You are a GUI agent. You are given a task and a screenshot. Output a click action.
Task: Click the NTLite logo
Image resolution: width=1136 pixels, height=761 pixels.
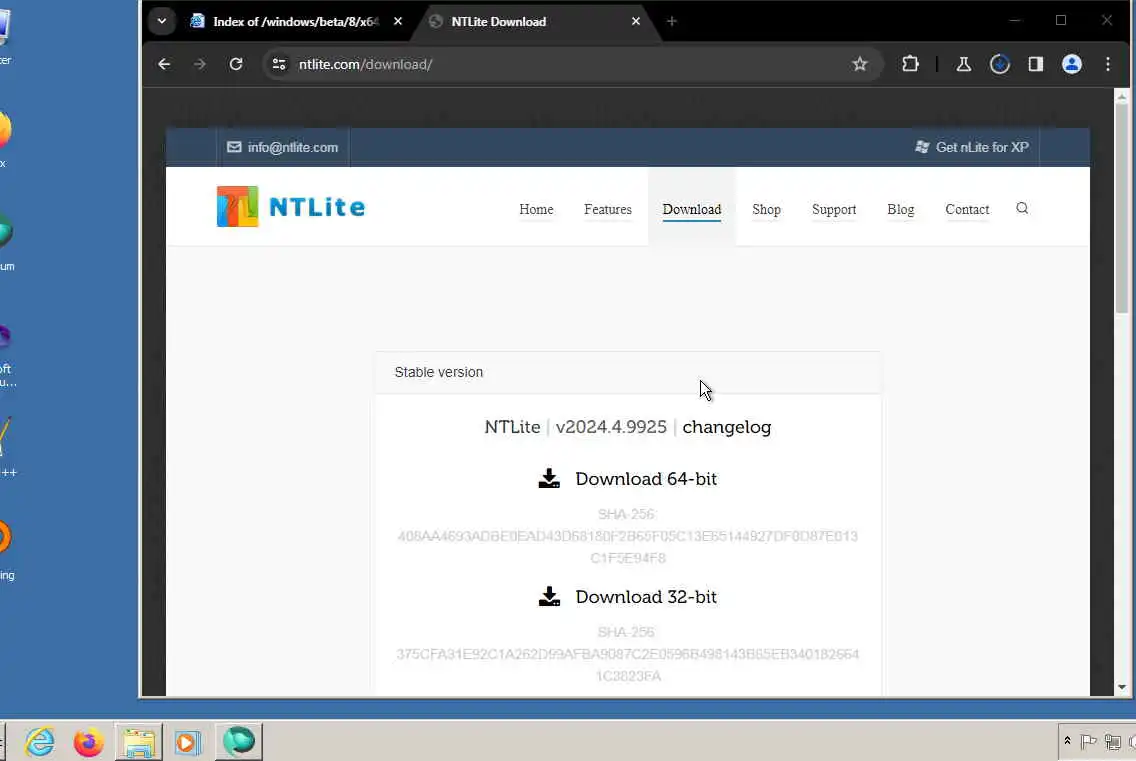(x=291, y=207)
